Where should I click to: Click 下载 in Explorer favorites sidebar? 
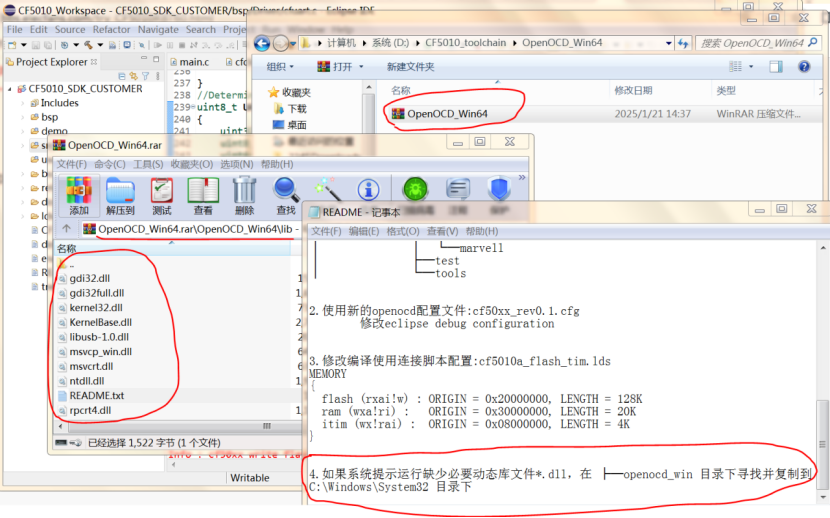(291, 108)
